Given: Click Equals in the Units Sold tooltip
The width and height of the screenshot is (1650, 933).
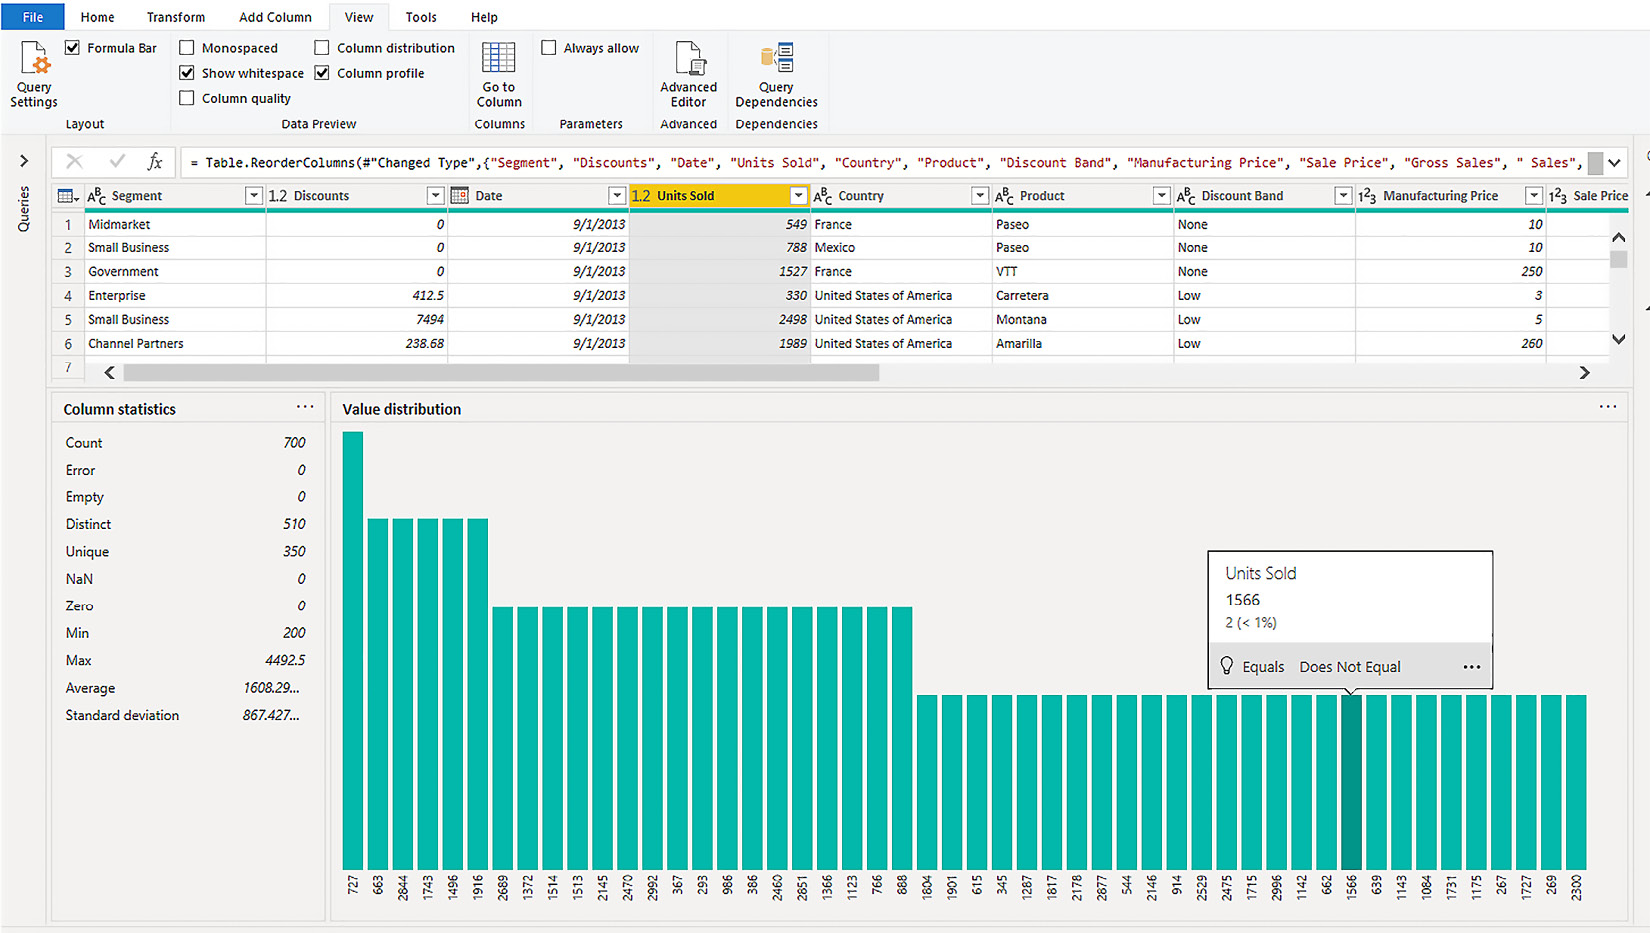Looking at the screenshot, I should click(x=1262, y=667).
